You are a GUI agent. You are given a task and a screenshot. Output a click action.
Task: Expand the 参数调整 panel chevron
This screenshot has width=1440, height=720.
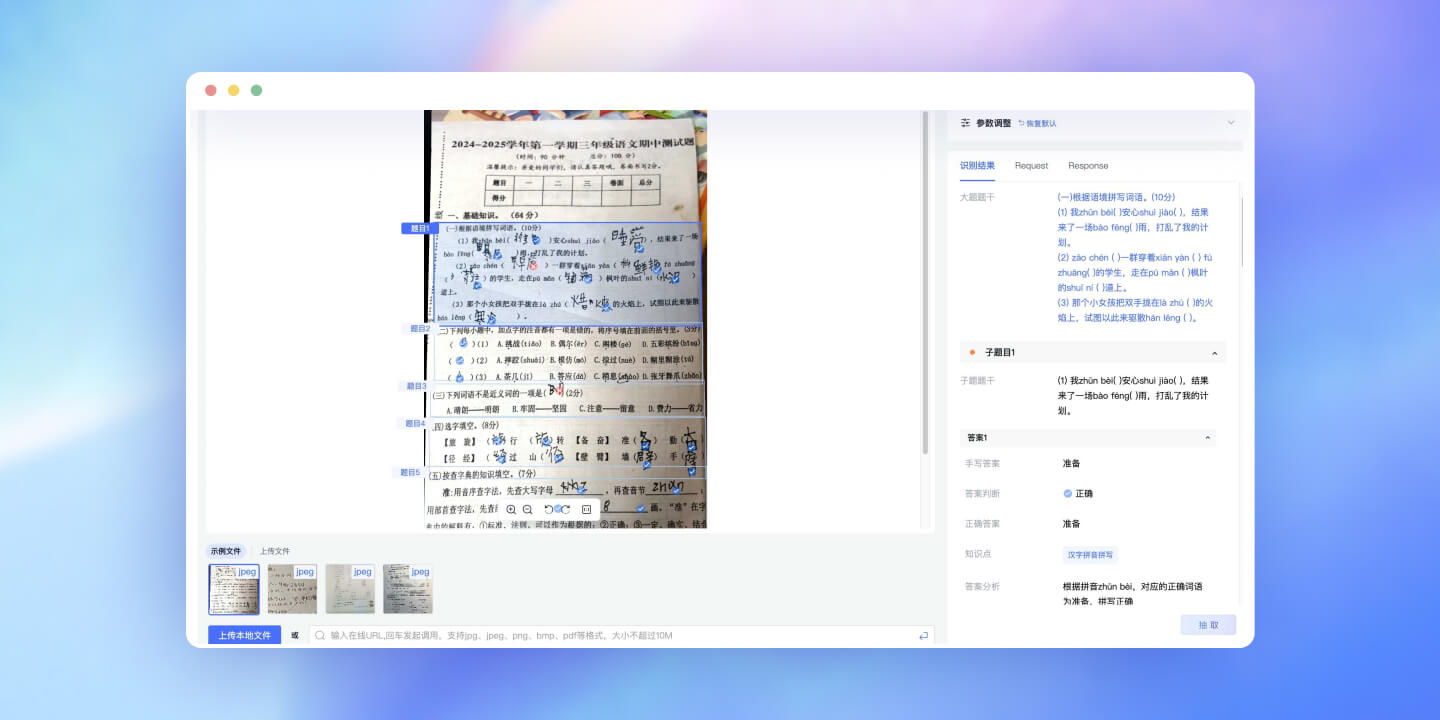1231,123
